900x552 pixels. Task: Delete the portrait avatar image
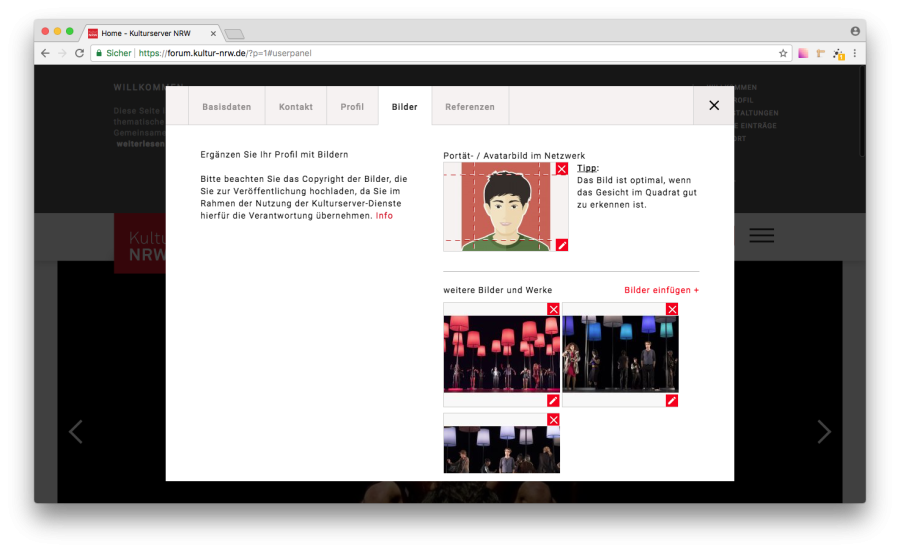click(x=562, y=169)
